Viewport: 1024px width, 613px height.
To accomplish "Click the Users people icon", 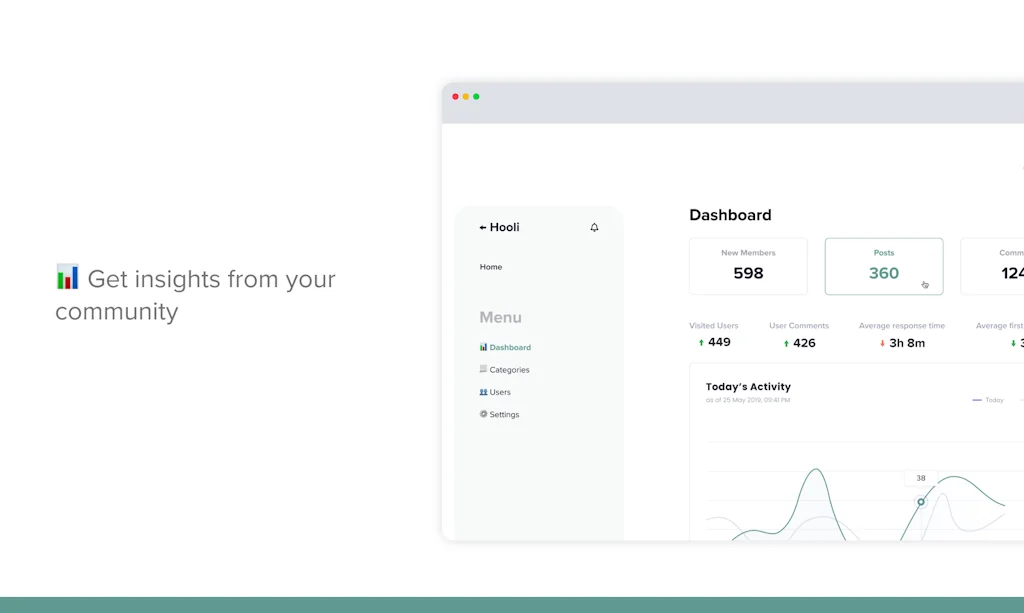I will (x=483, y=392).
